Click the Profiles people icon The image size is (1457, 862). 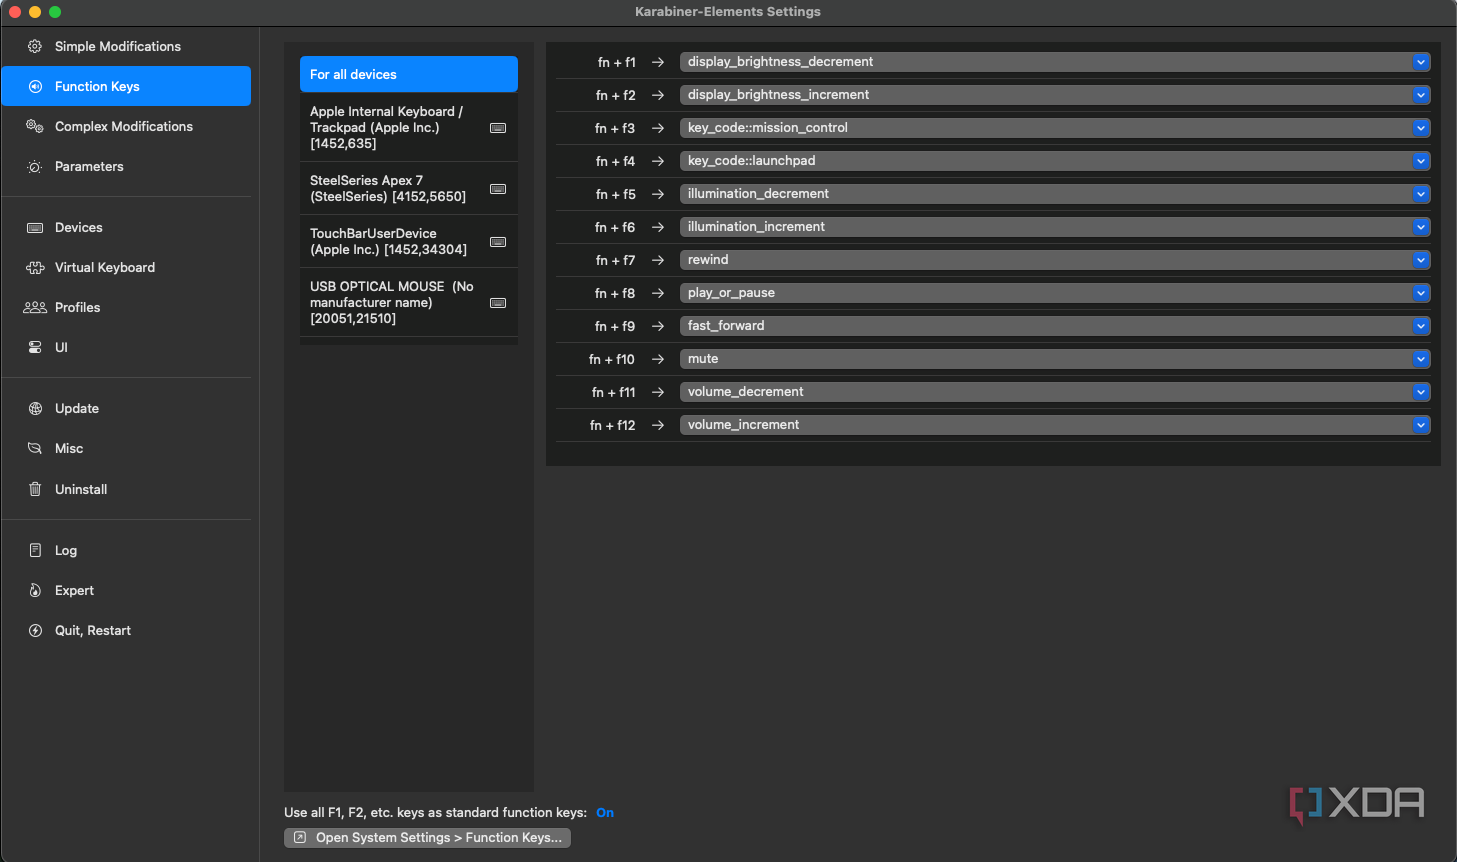(x=35, y=308)
